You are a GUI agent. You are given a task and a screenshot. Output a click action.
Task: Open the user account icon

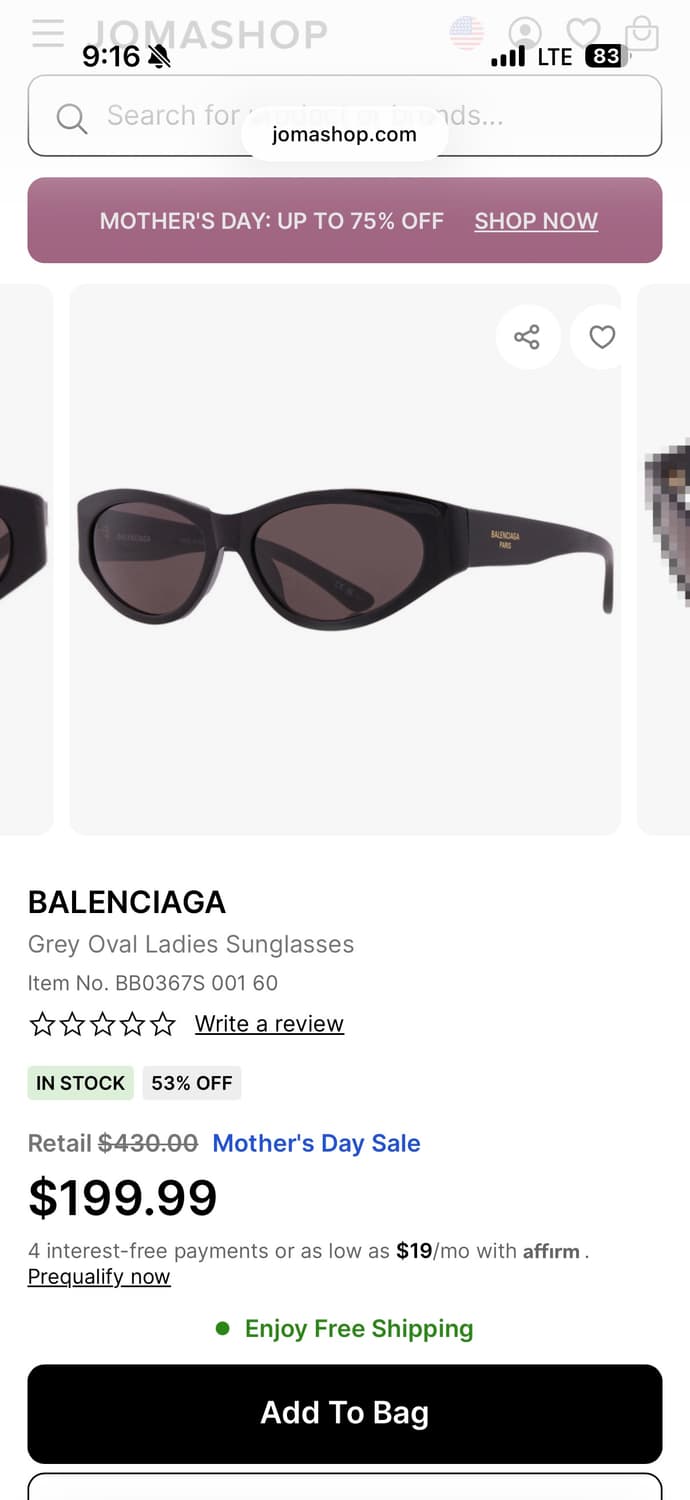(x=525, y=33)
